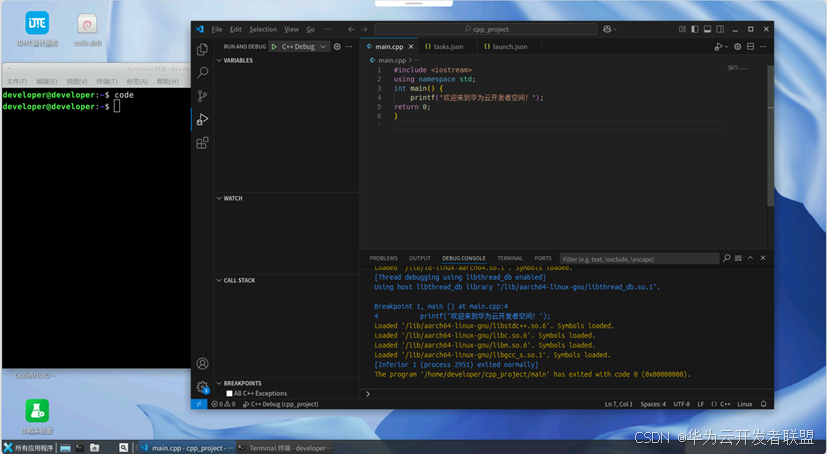This screenshot has height=454, width=827.
Task: Open the Selection menu
Action: 263,29
